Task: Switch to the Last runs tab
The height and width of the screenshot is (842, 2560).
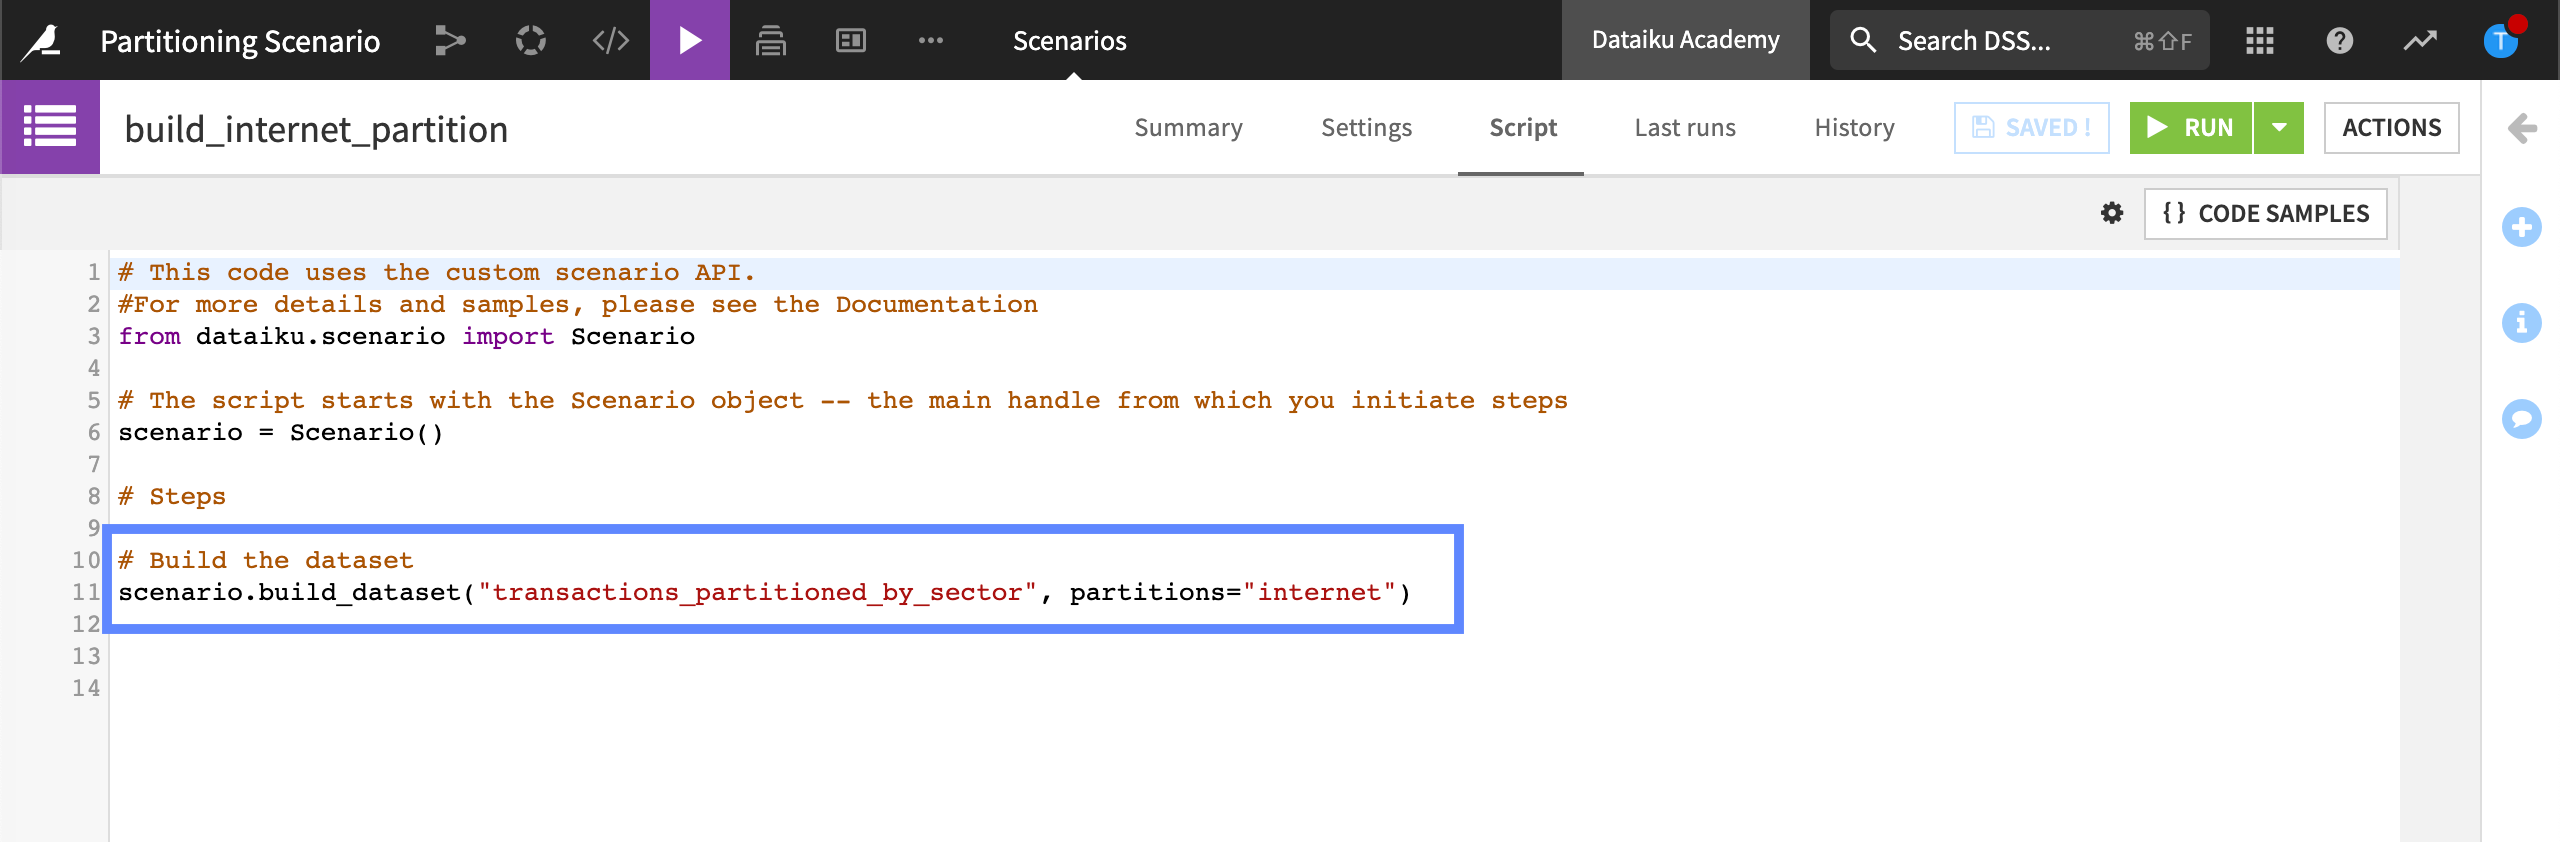Action: 1684,128
